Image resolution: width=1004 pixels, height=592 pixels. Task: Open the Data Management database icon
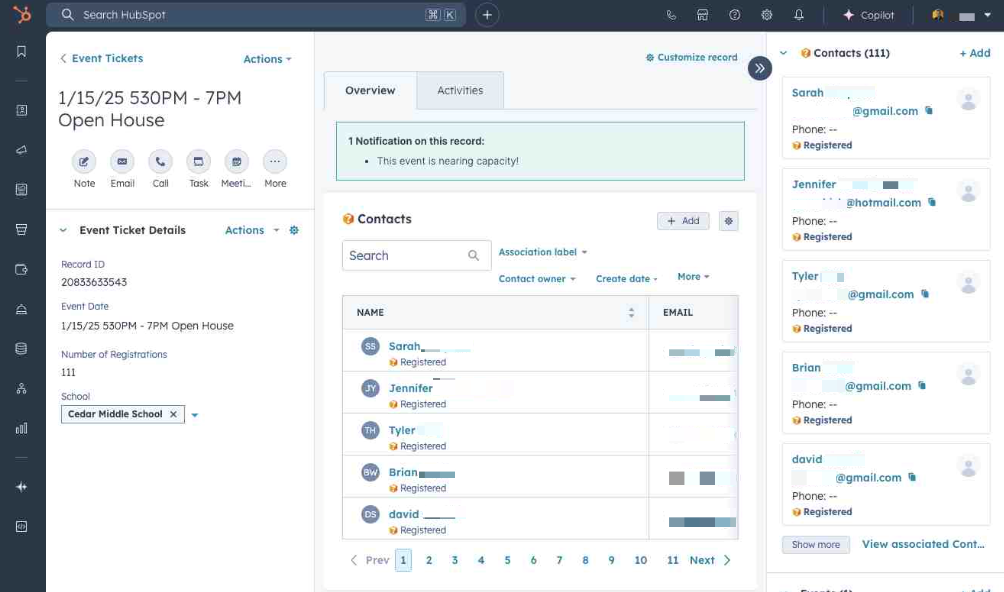(x=21, y=349)
